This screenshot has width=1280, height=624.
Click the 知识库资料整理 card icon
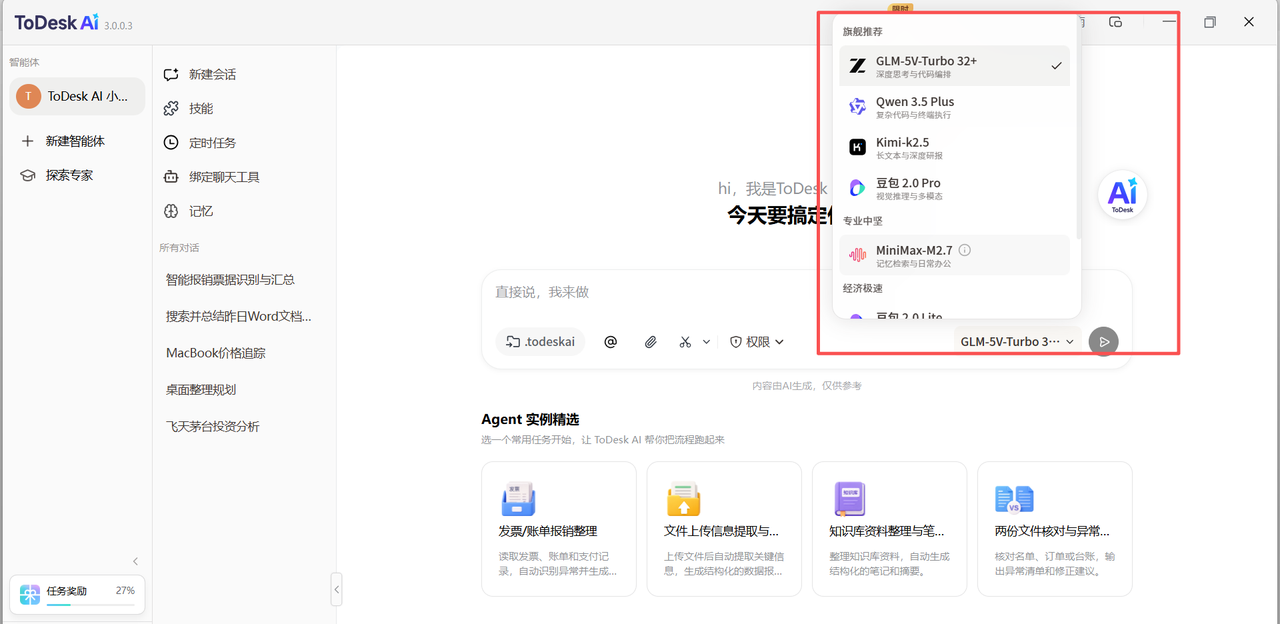point(849,497)
